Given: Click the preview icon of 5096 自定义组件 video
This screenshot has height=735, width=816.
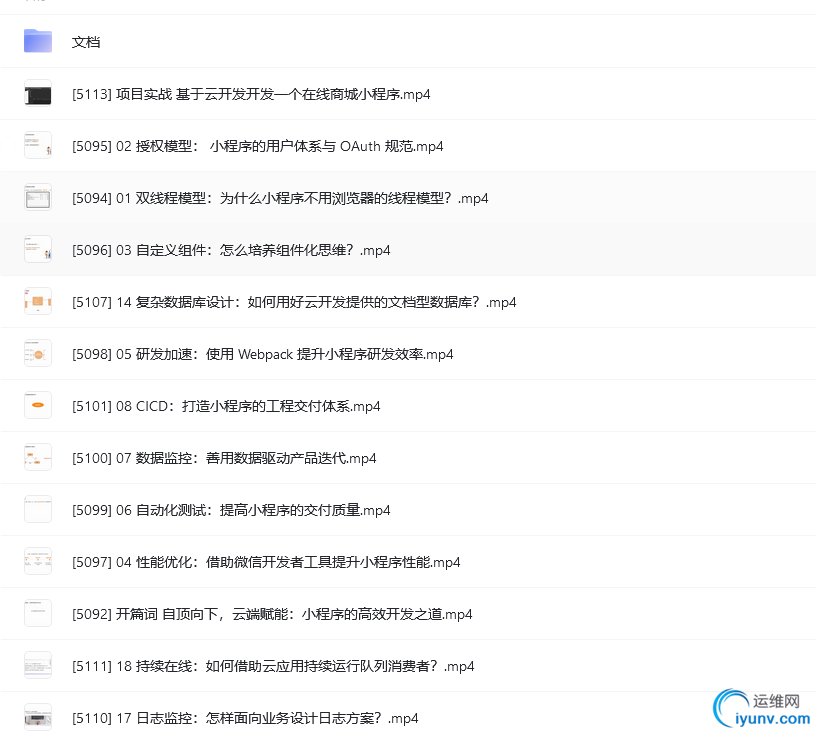Looking at the screenshot, I should (x=37, y=249).
